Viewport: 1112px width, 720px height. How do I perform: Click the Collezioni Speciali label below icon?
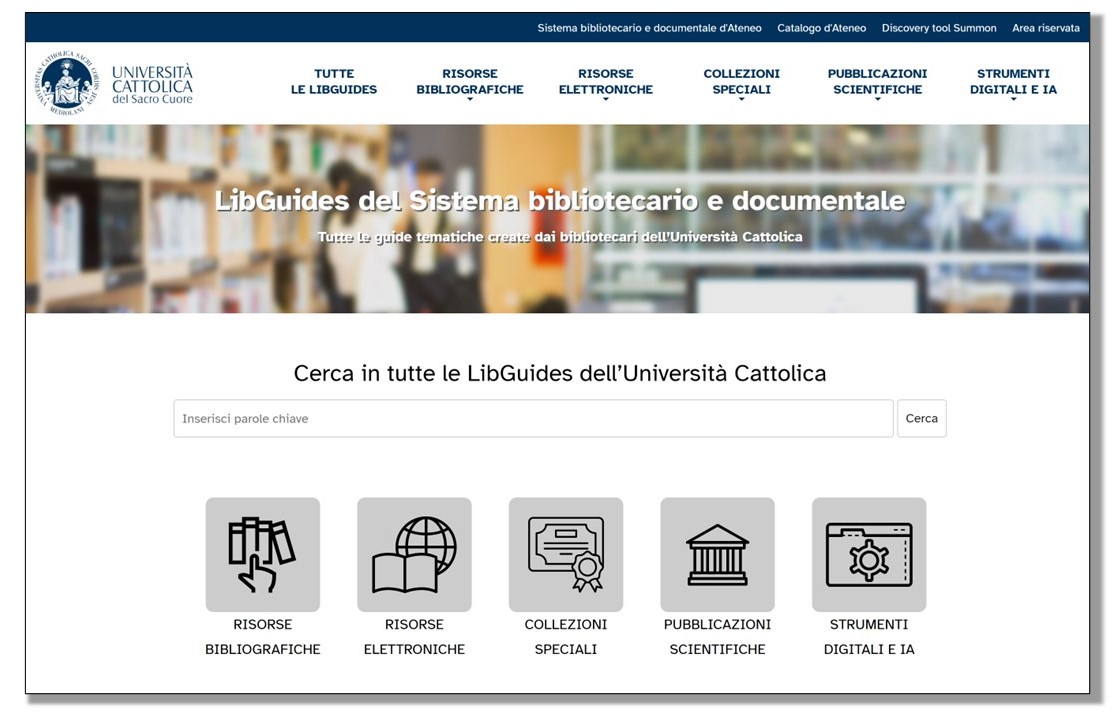click(565, 637)
